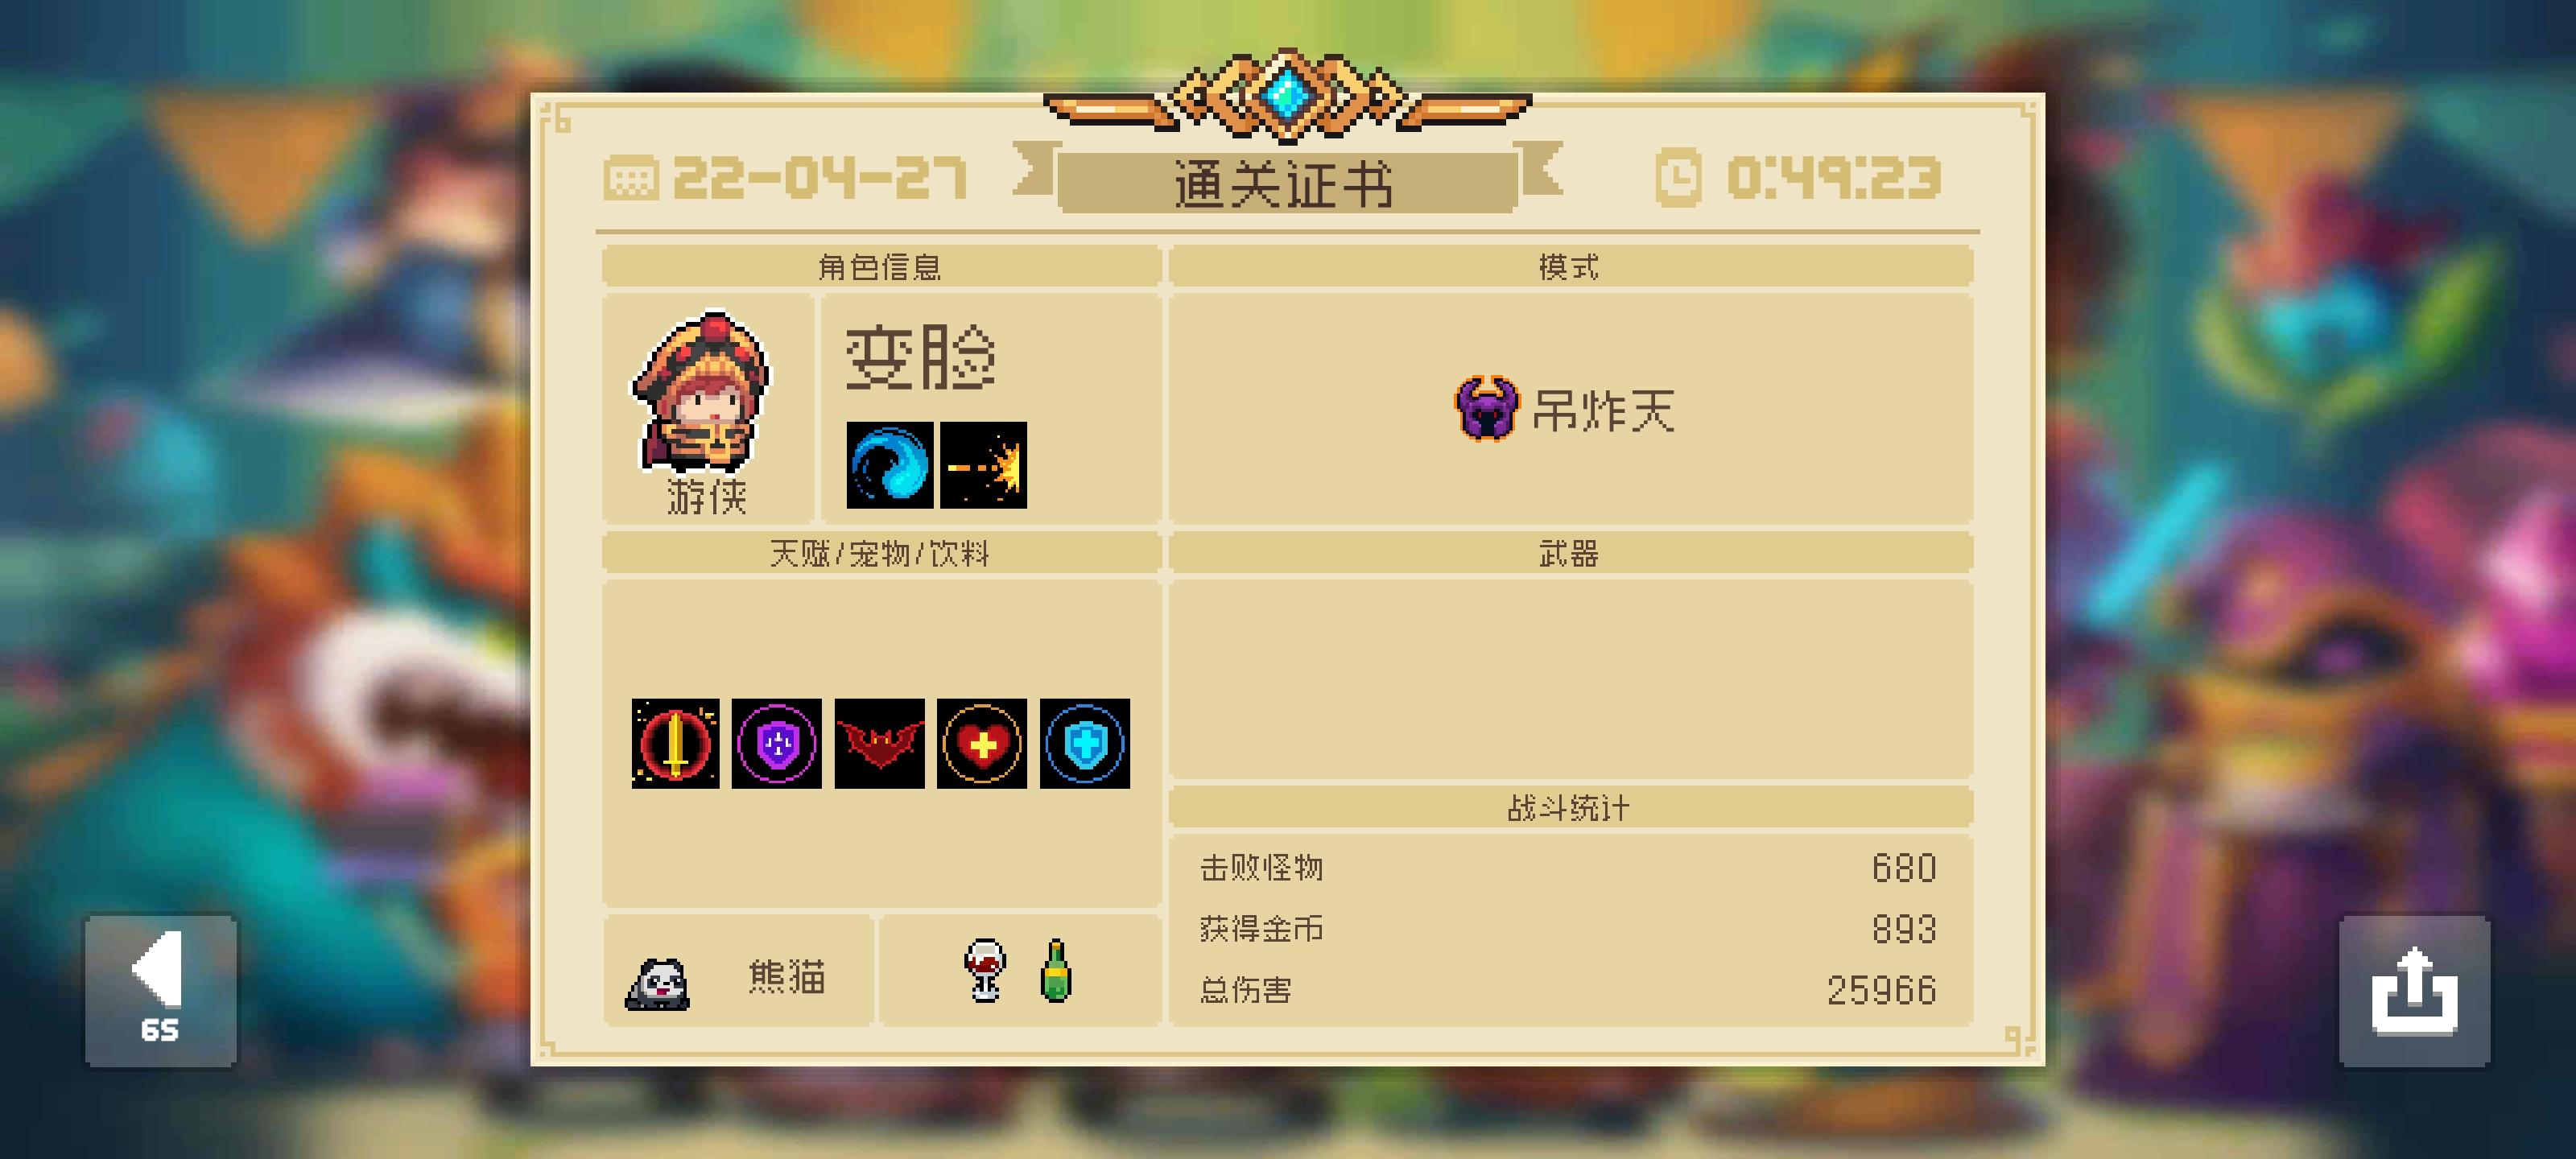The image size is (2576, 1159).
Task: Tap the blue shield plus talent icon
Action: pyautogui.click(x=1085, y=743)
